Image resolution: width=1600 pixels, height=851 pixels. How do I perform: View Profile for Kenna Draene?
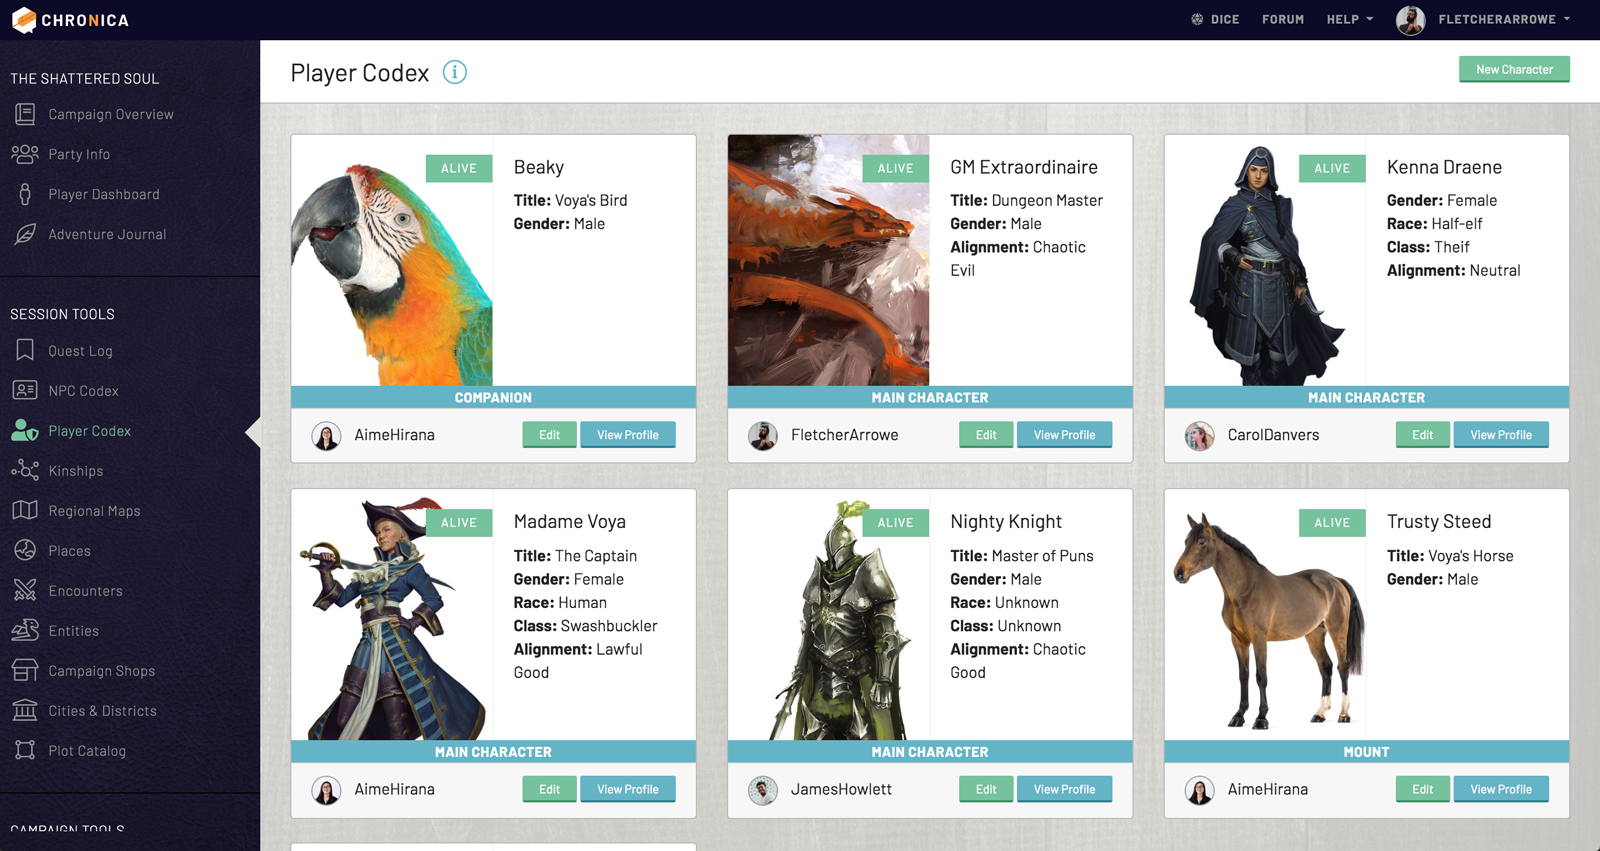click(x=1500, y=435)
